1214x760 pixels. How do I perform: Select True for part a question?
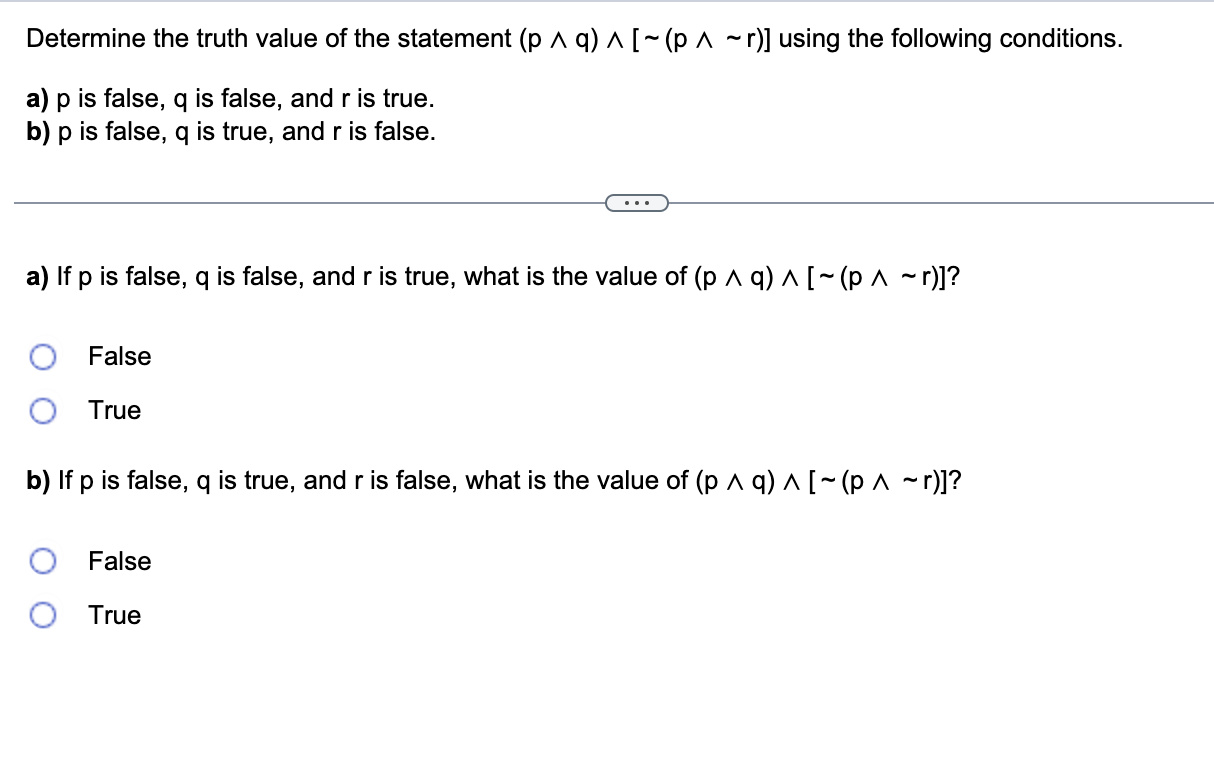[x=42, y=410]
